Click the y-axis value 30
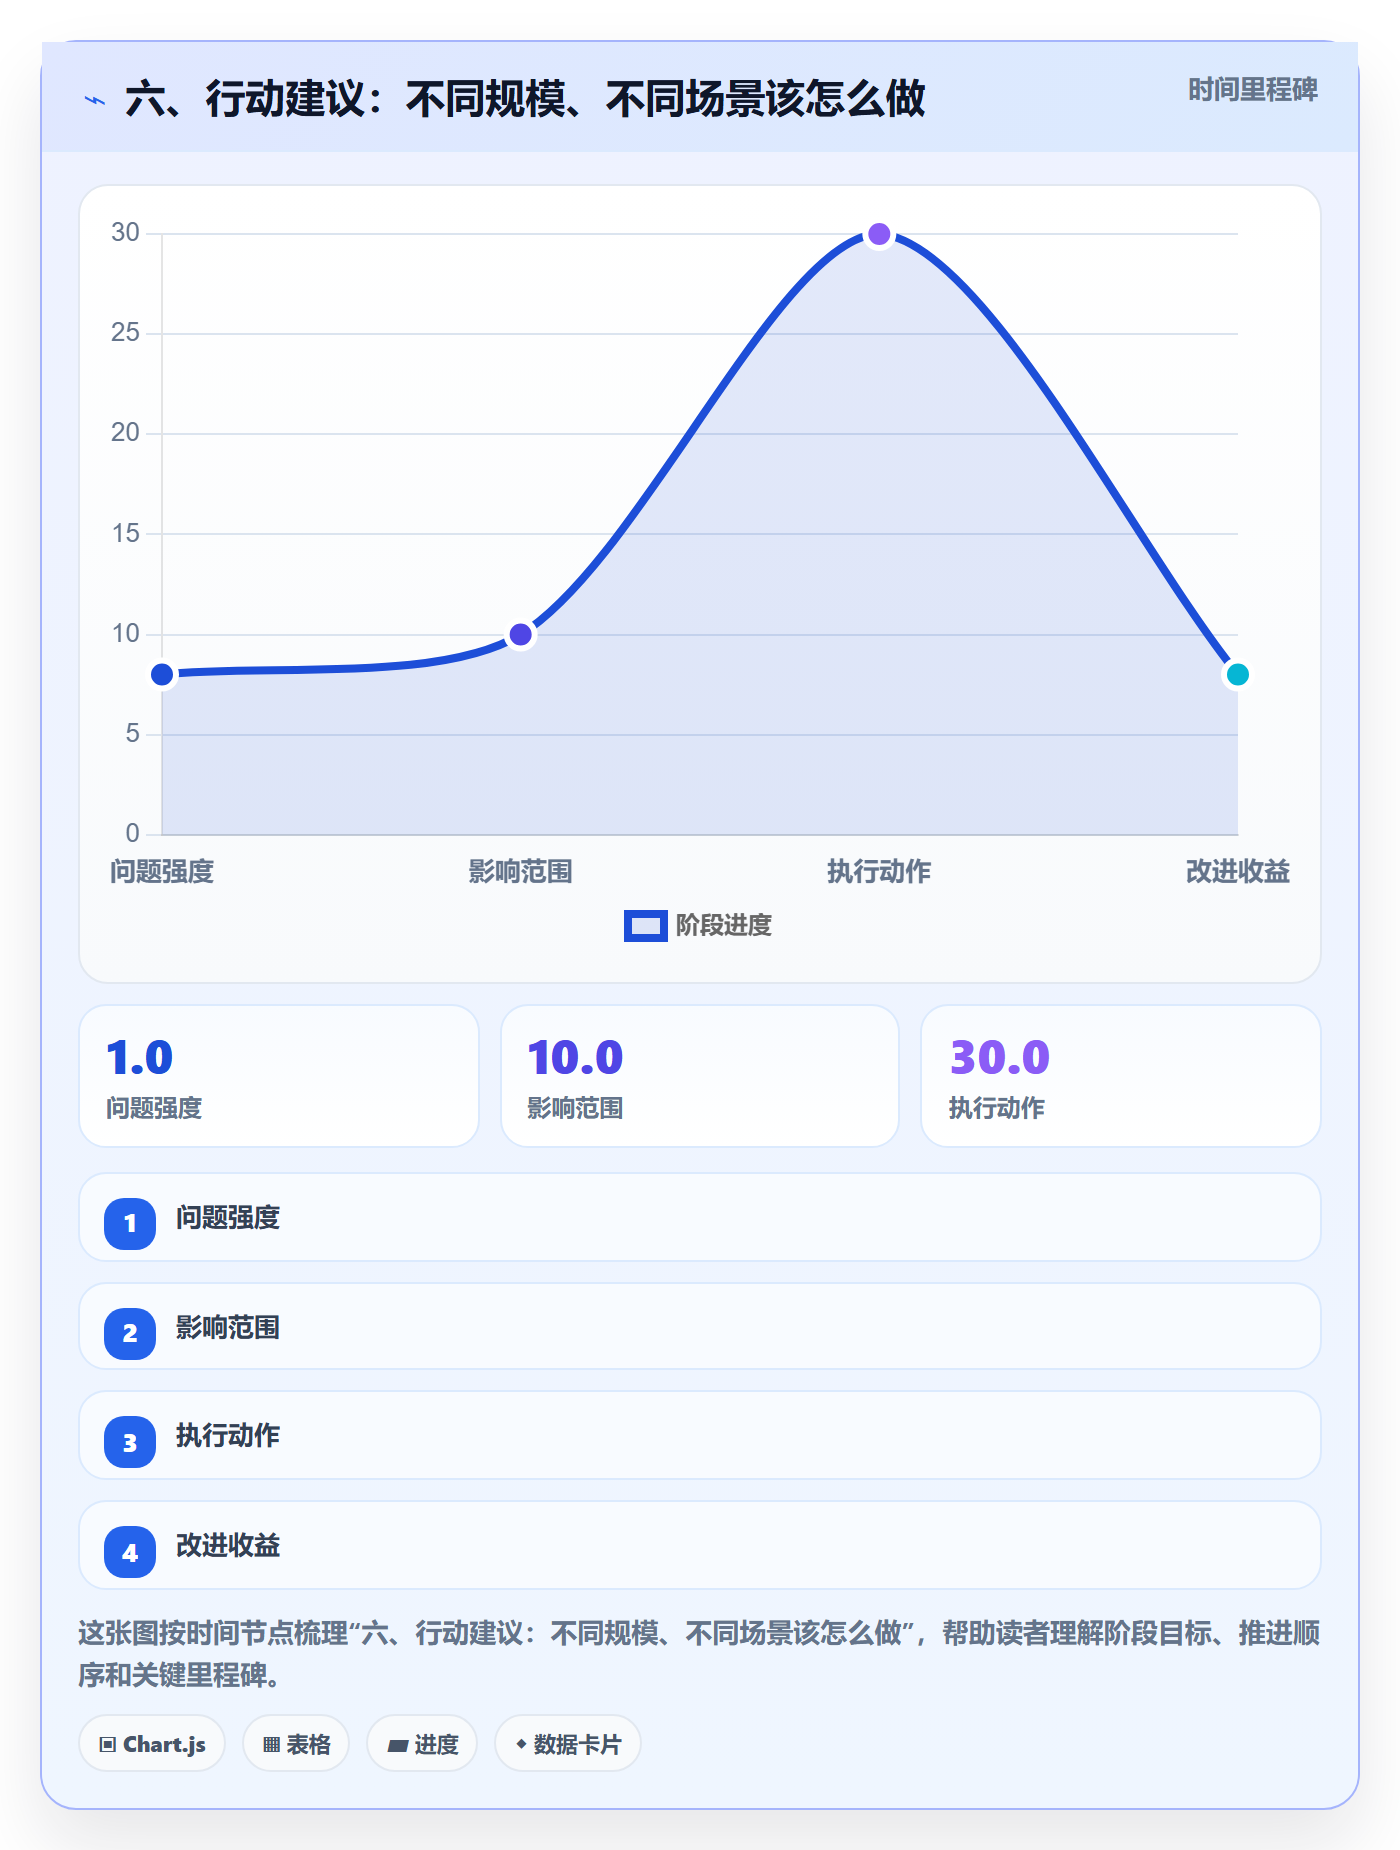Image resolution: width=1400 pixels, height=1850 pixels. (125, 233)
